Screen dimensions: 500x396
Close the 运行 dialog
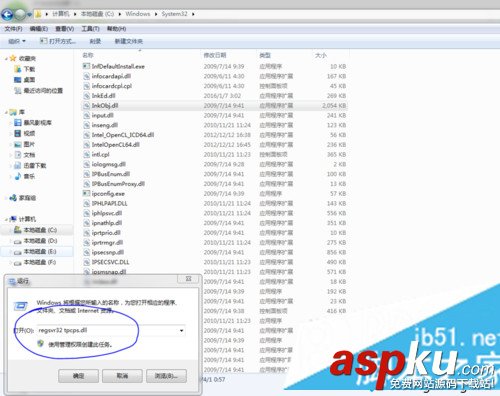189,279
